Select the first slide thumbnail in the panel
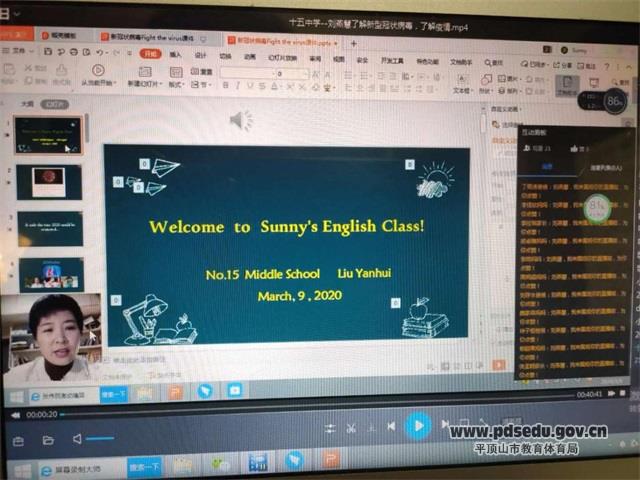The image size is (640, 480). 48,135
